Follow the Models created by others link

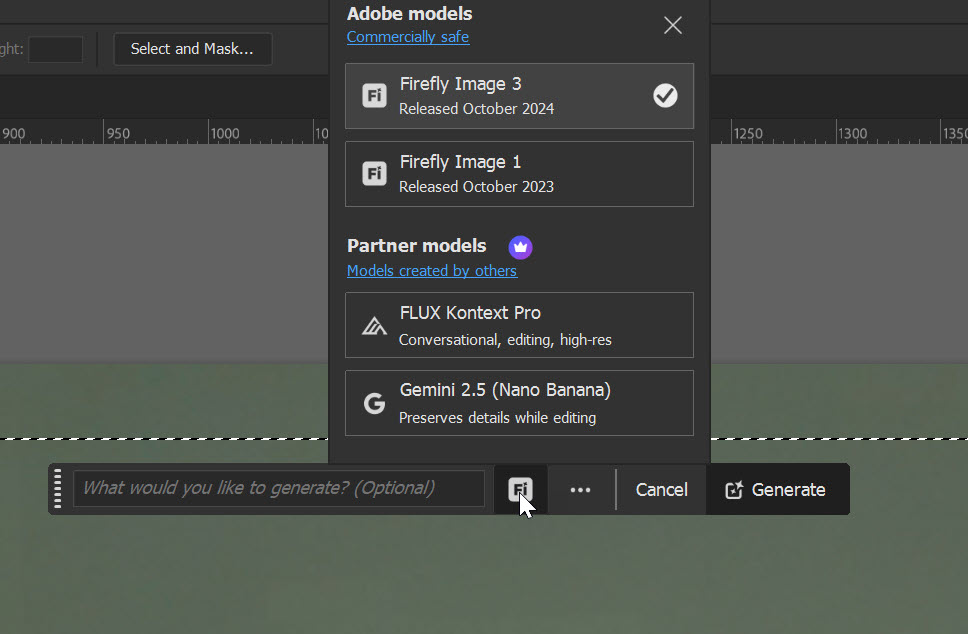pyautogui.click(x=432, y=271)
